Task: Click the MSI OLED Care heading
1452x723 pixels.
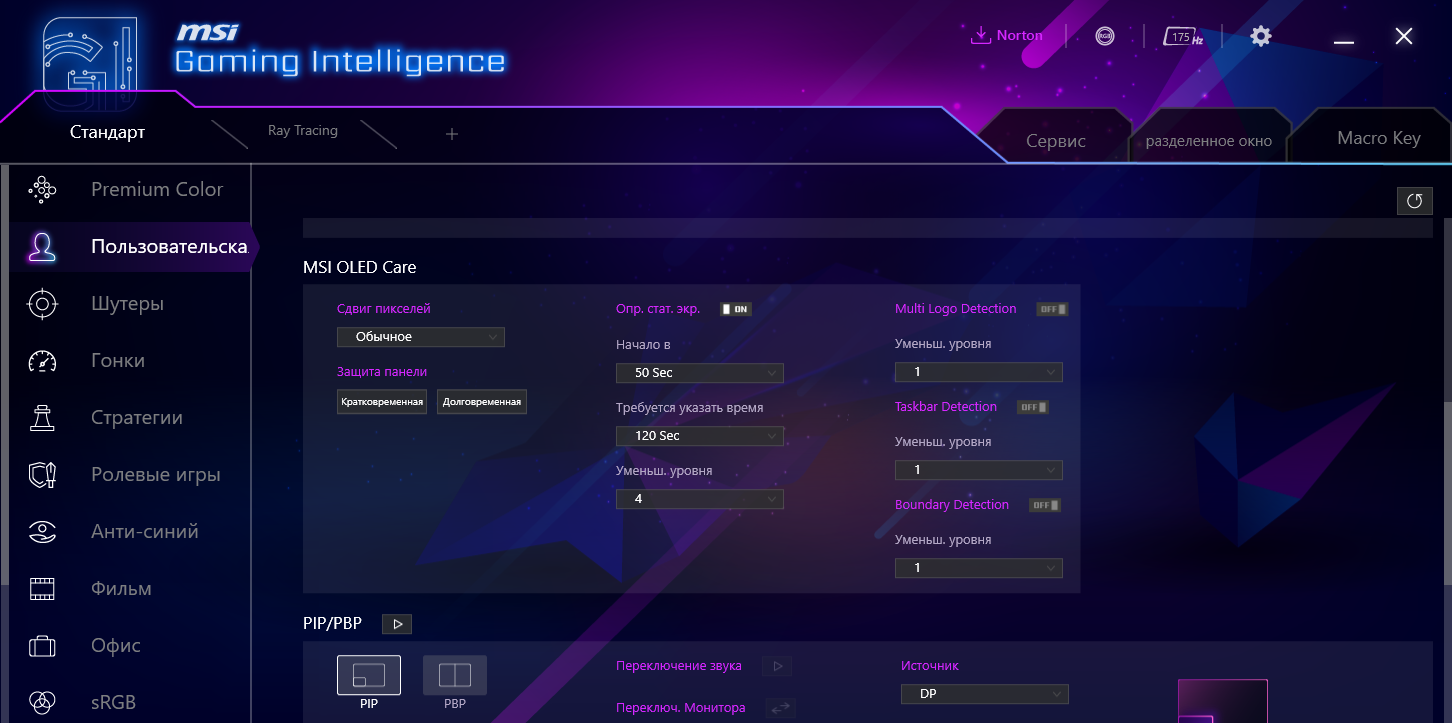Action: (x=360, y=267)
